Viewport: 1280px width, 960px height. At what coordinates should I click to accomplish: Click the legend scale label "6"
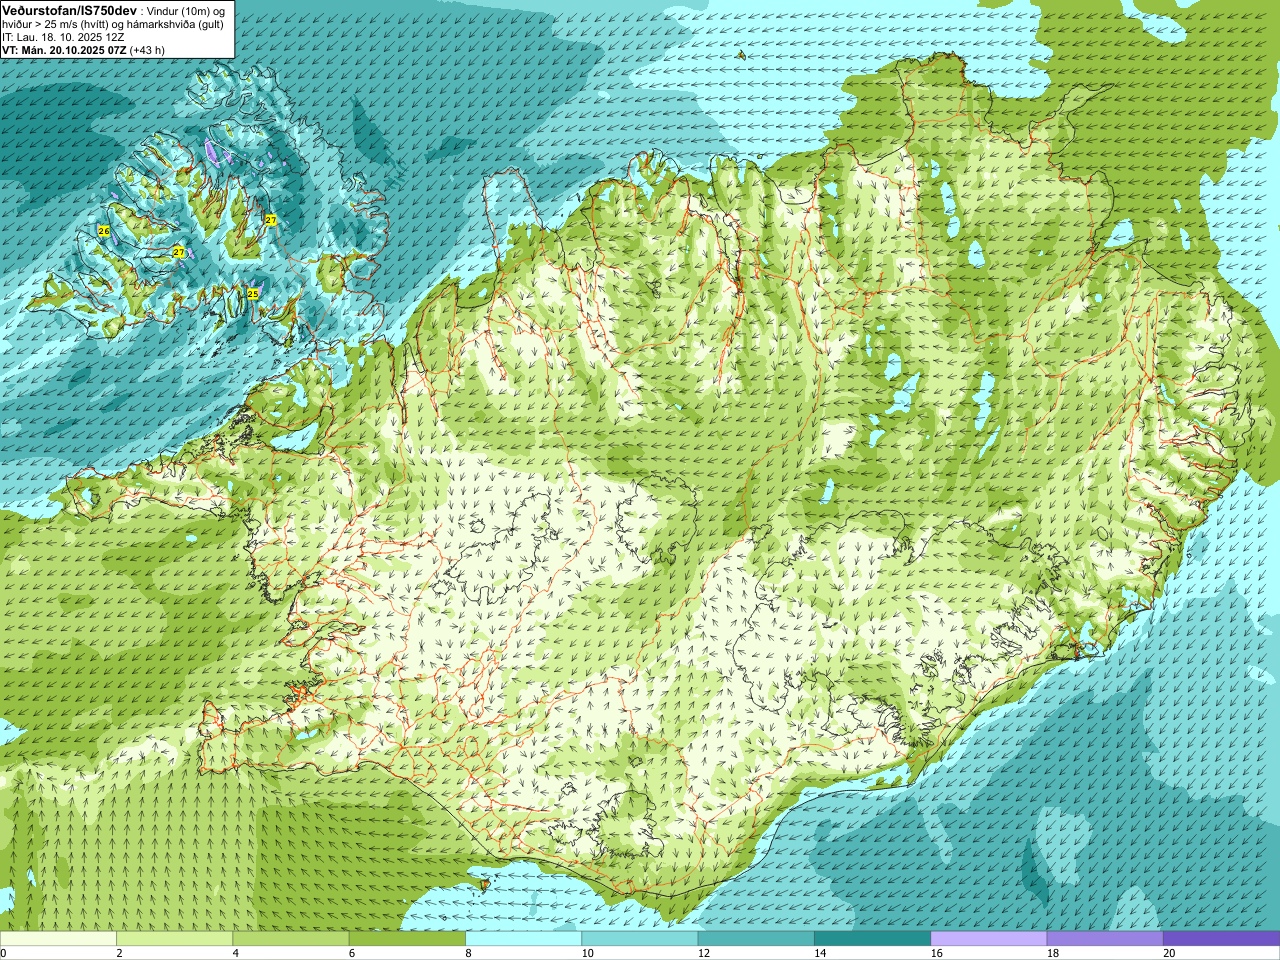coord(353,953)
